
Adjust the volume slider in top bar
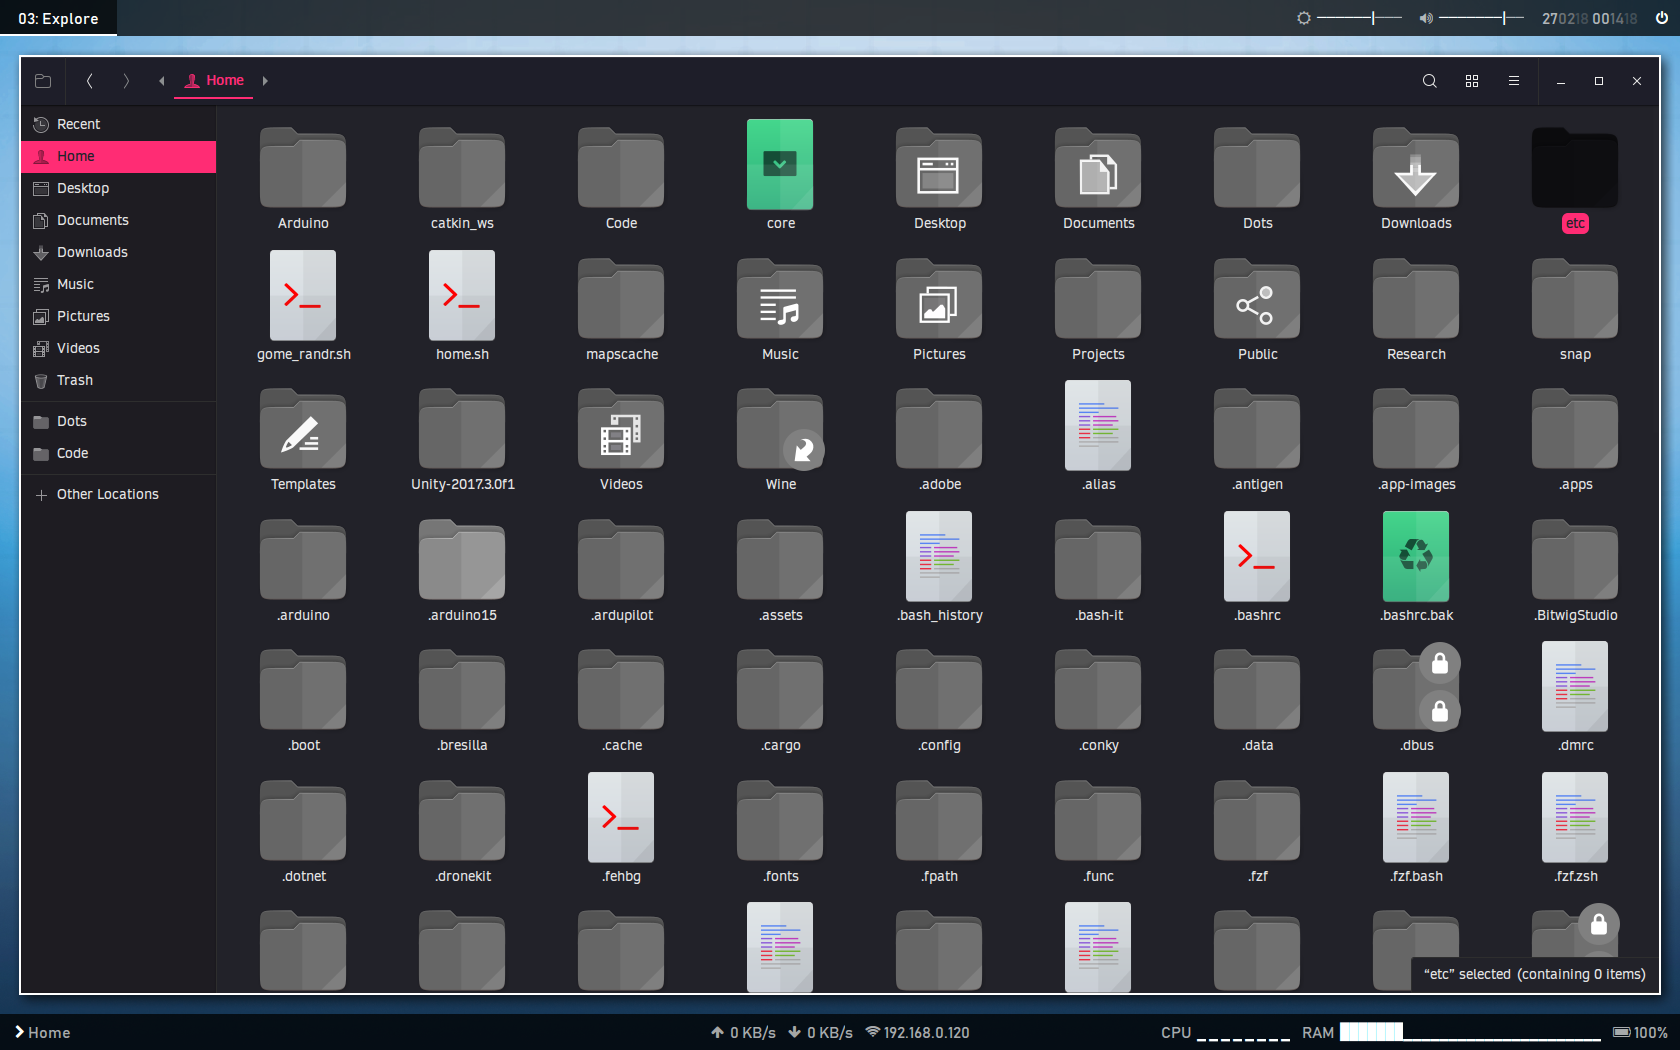click(x=1481, y=18)
